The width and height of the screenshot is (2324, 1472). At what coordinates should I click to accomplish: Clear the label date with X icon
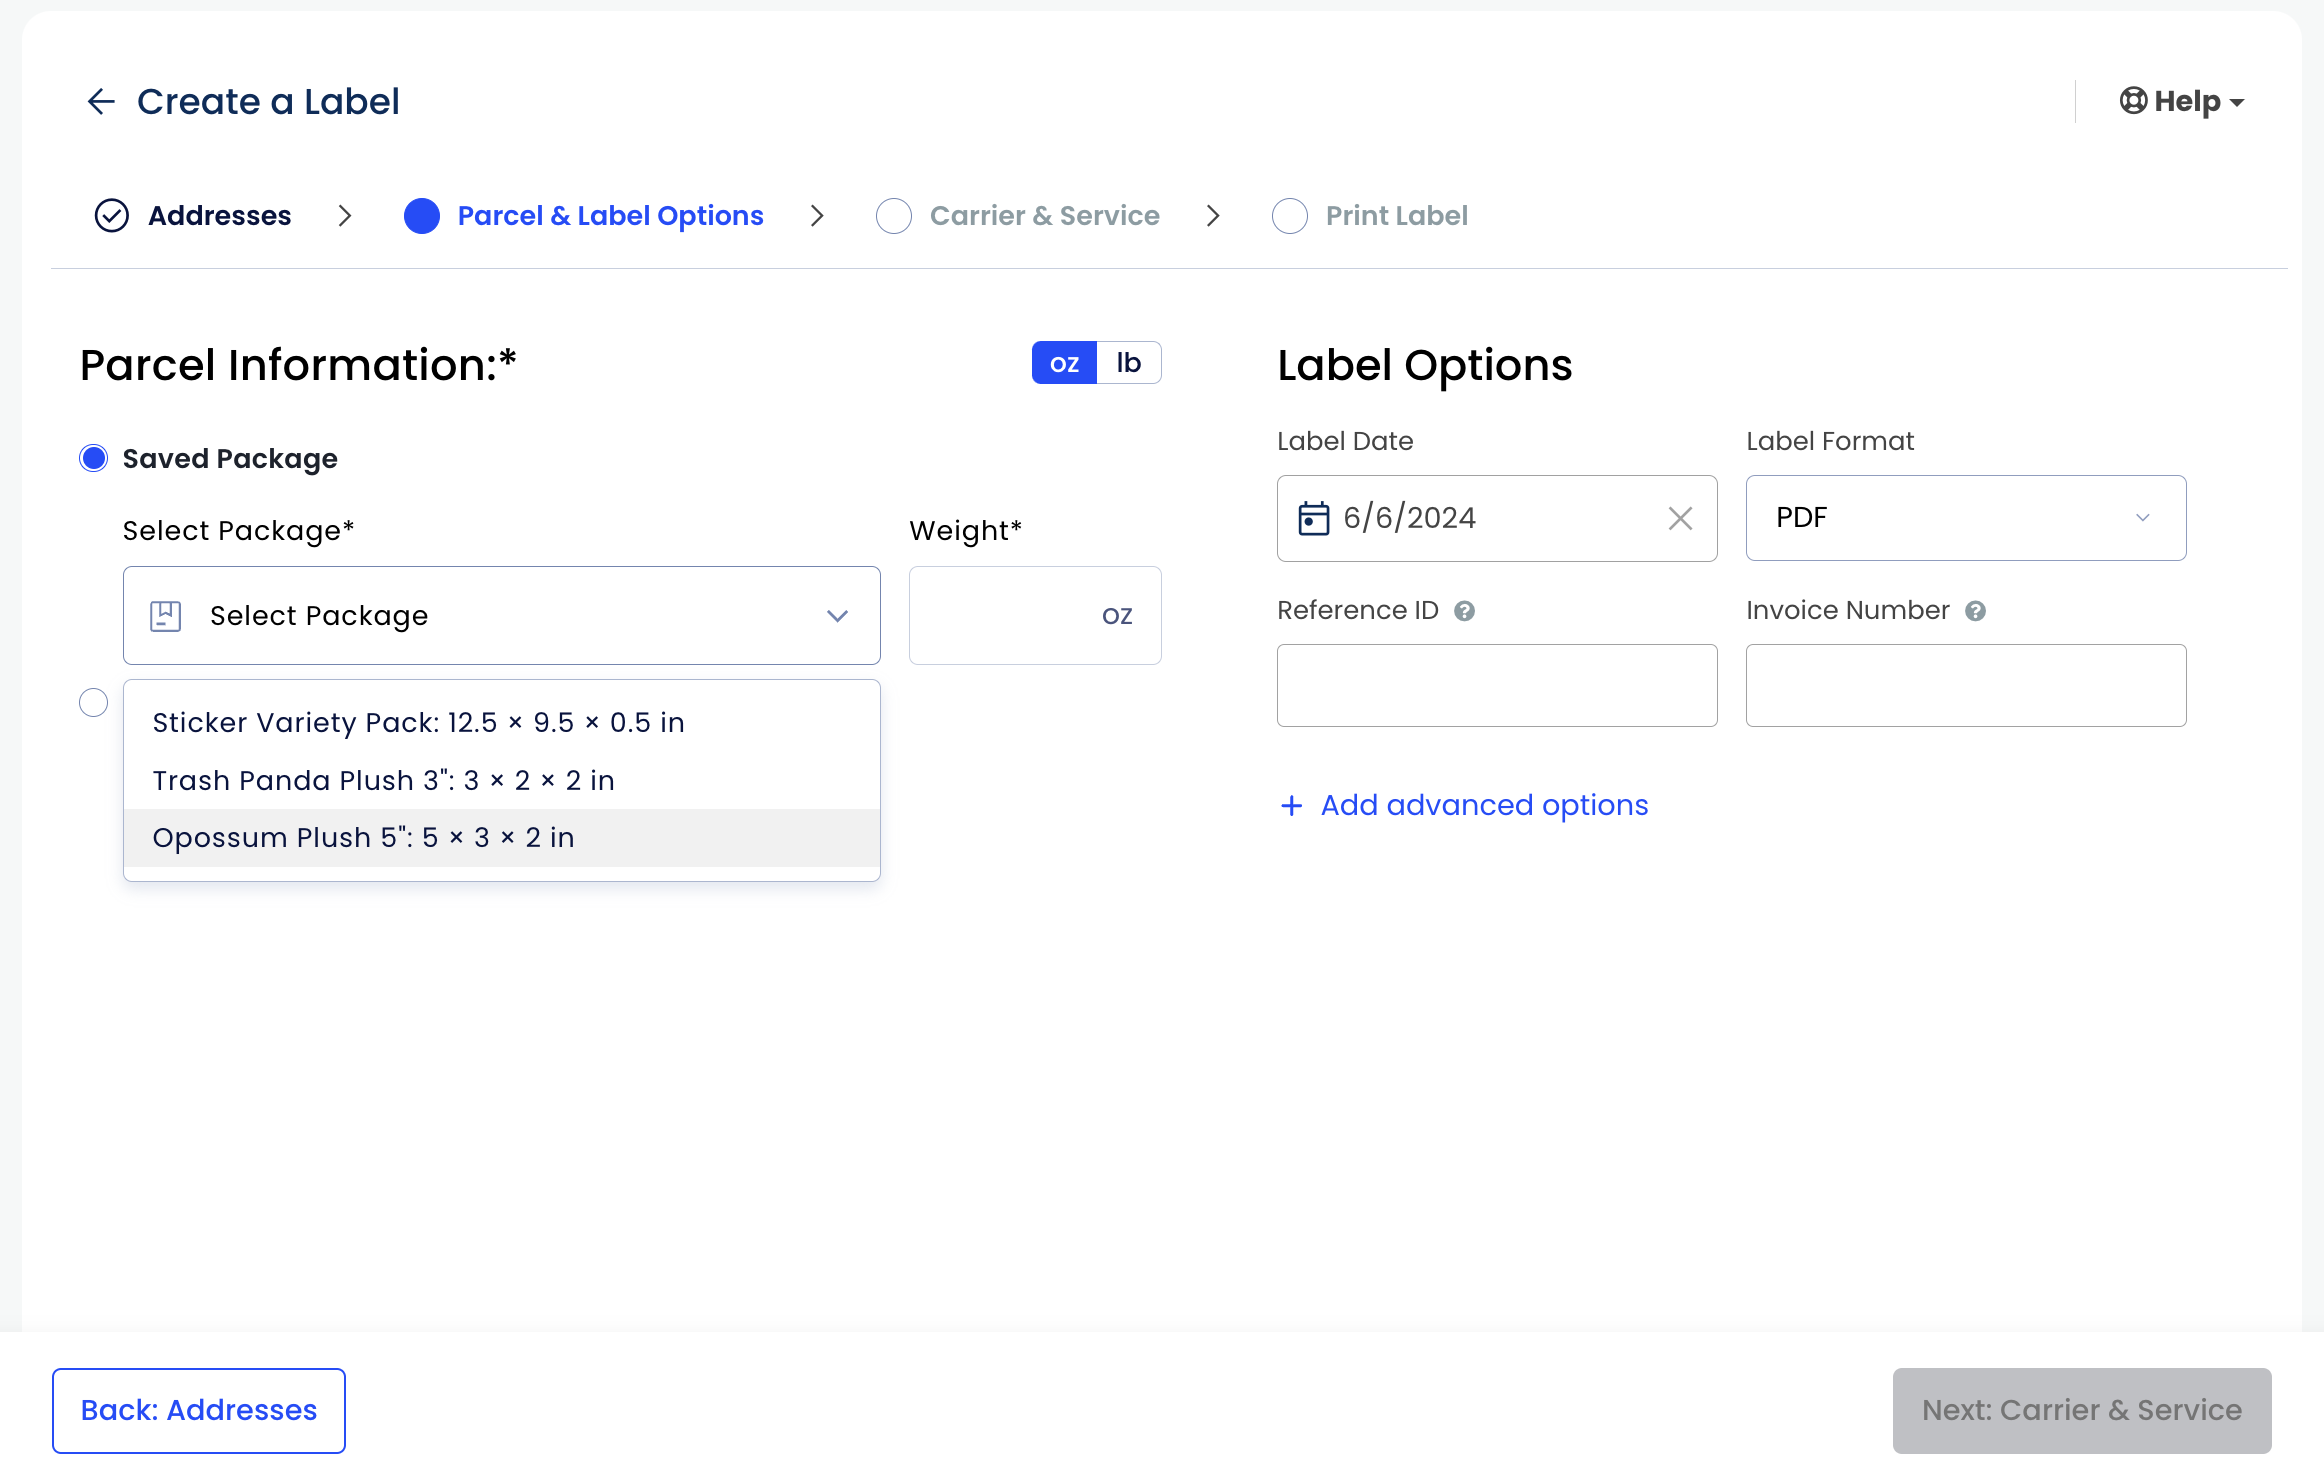(x=1680, y=518)
